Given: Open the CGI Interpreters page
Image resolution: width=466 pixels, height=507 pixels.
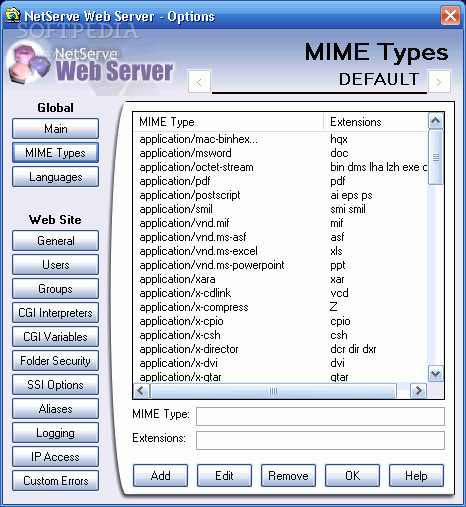Looking at the screenshot, I should tap(56, 313).
